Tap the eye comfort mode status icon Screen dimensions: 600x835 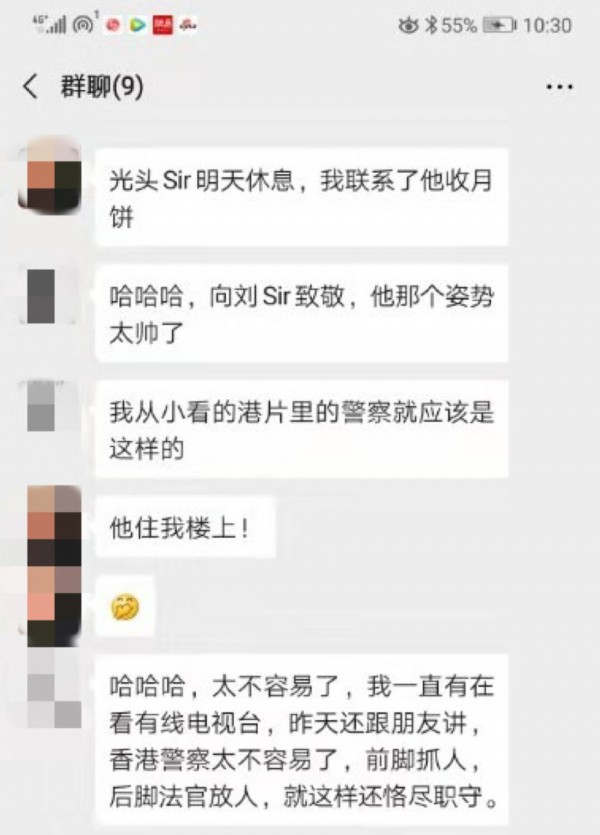pos(408,25)
